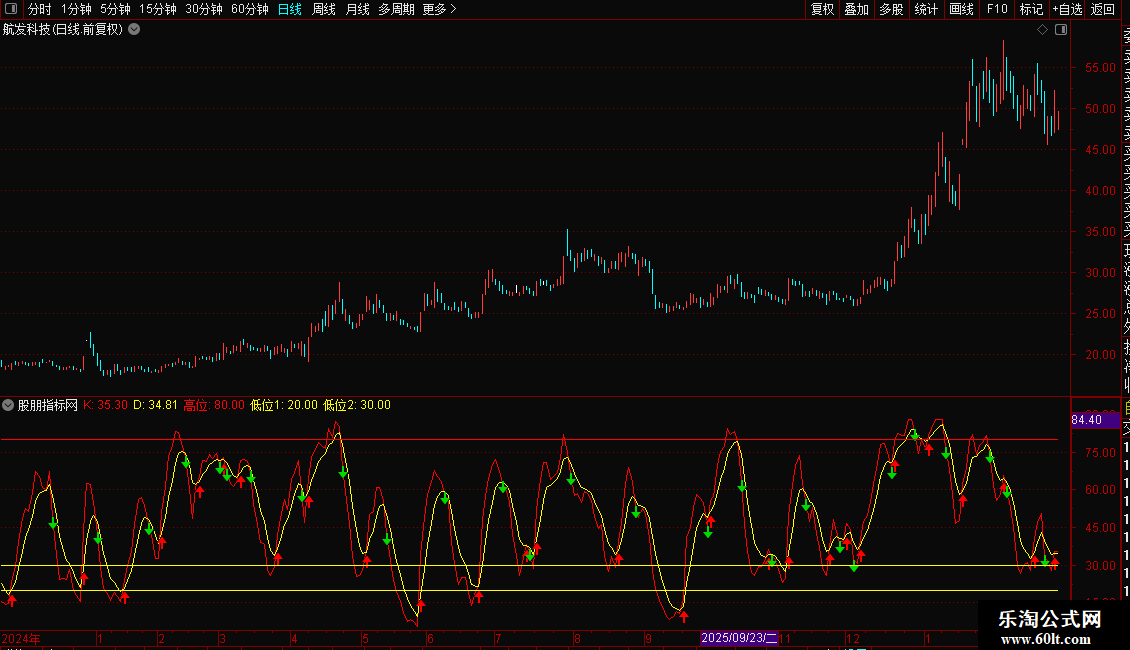1130x650 pixels.
Task: Click the 复权 adjustment button
Action: pyautogui.click(x=822, y=9)
